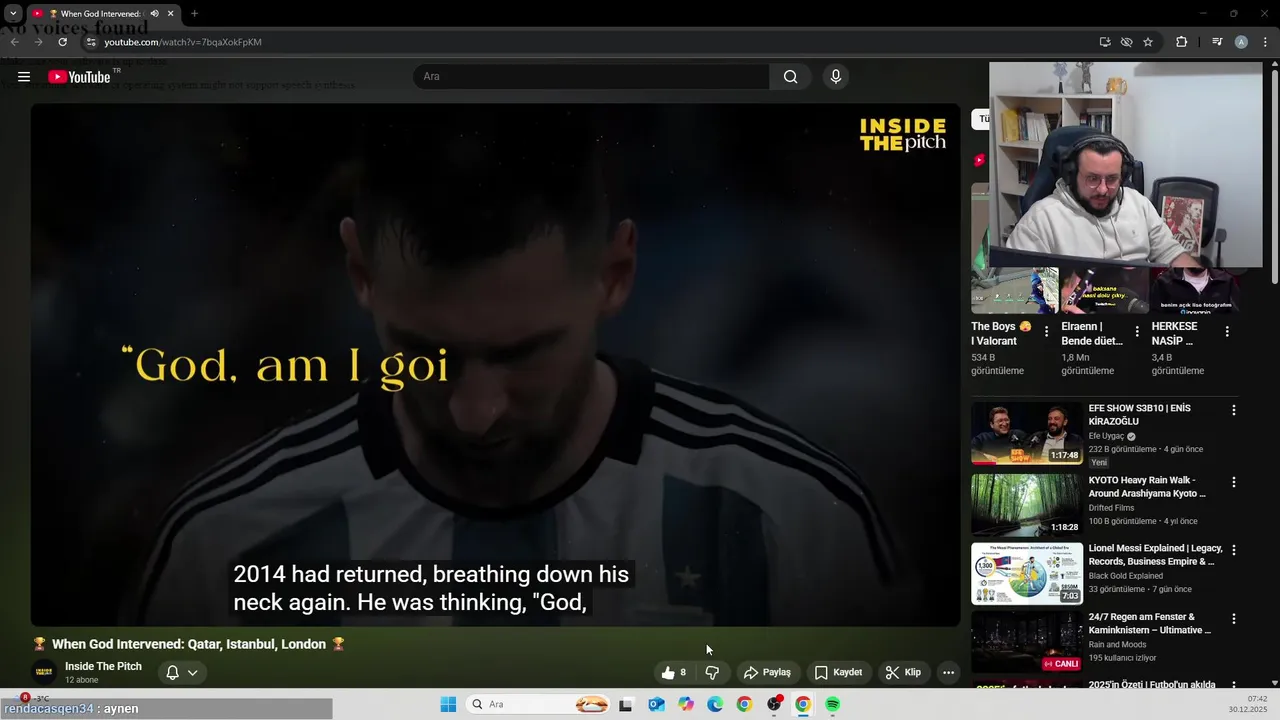This screenshot has height=720, width=1280.
Task: Close the When God Intervened tab
Action: 171,14
